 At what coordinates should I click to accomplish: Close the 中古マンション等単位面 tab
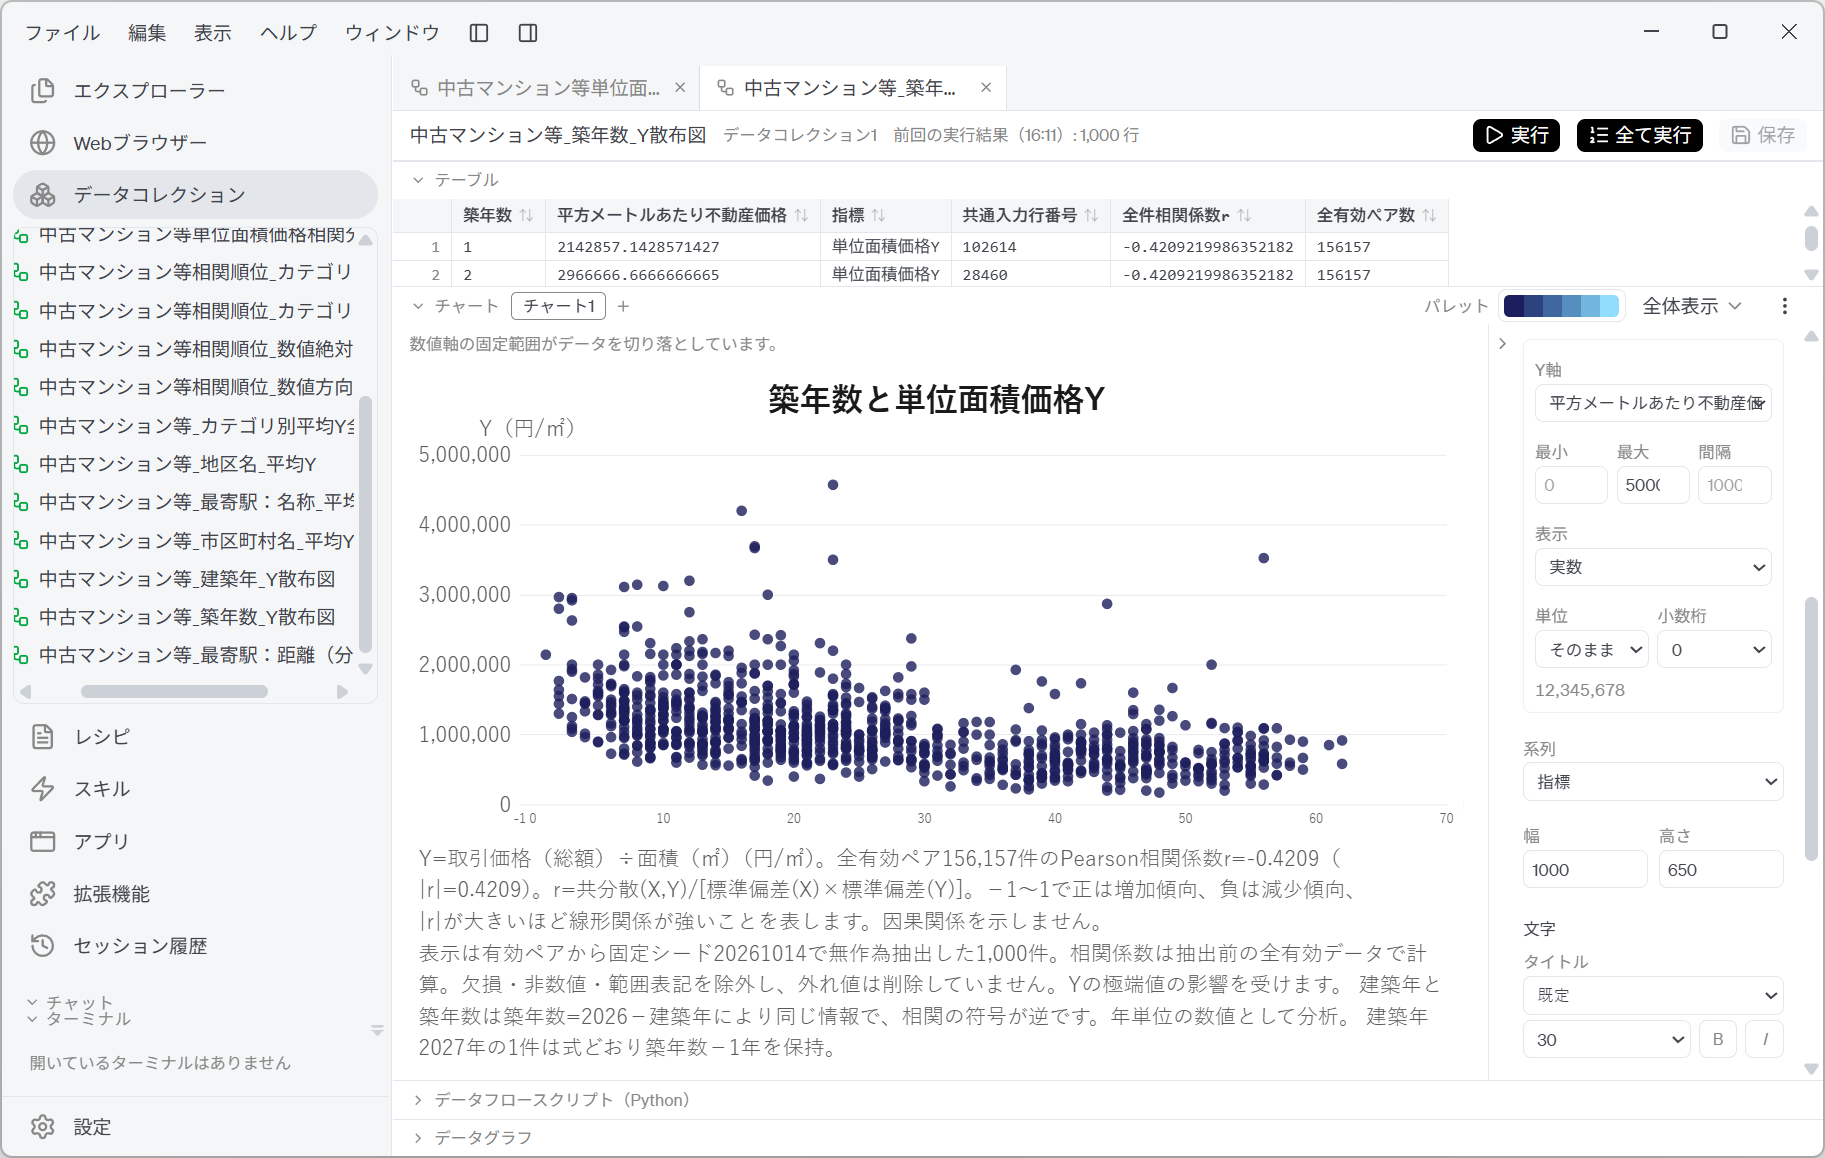tap(680, 88)
